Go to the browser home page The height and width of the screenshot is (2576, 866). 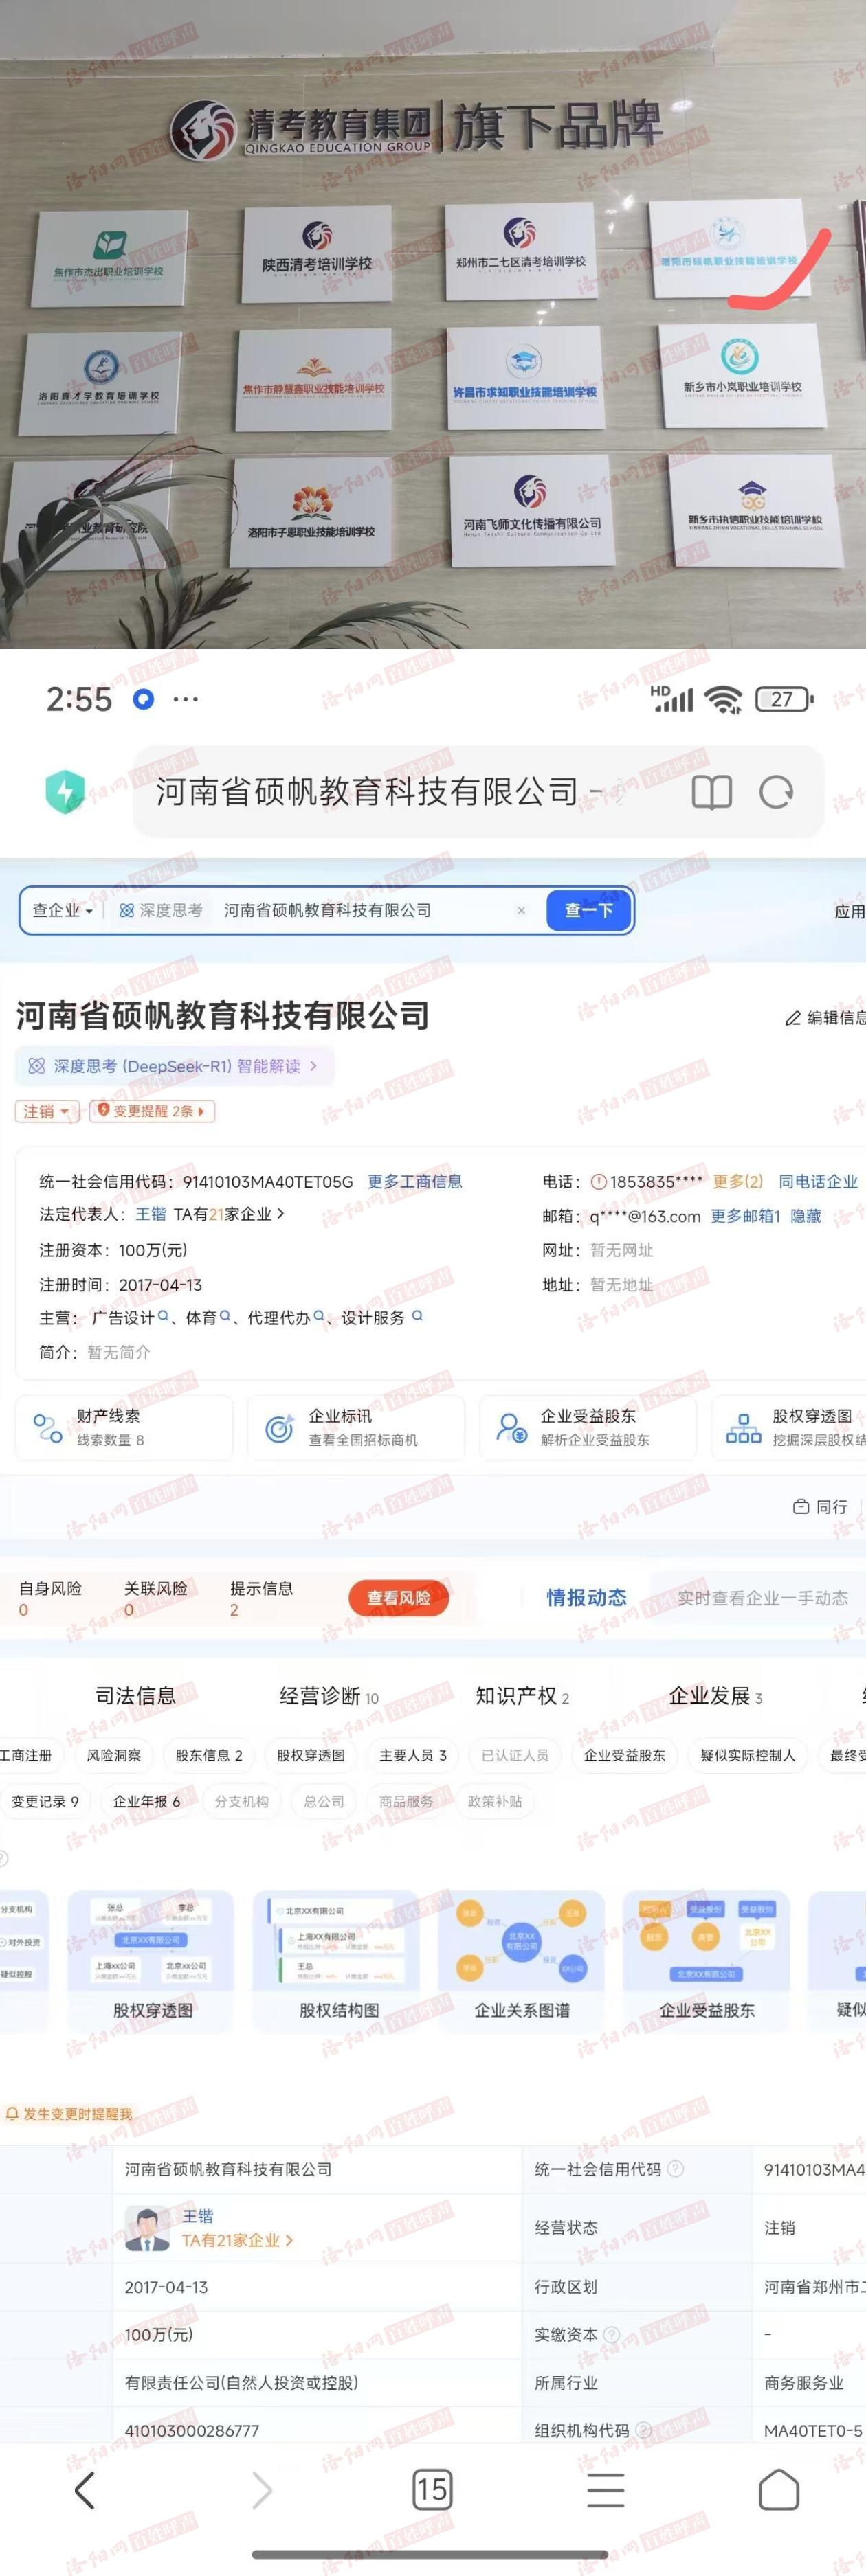point(779,2489)
